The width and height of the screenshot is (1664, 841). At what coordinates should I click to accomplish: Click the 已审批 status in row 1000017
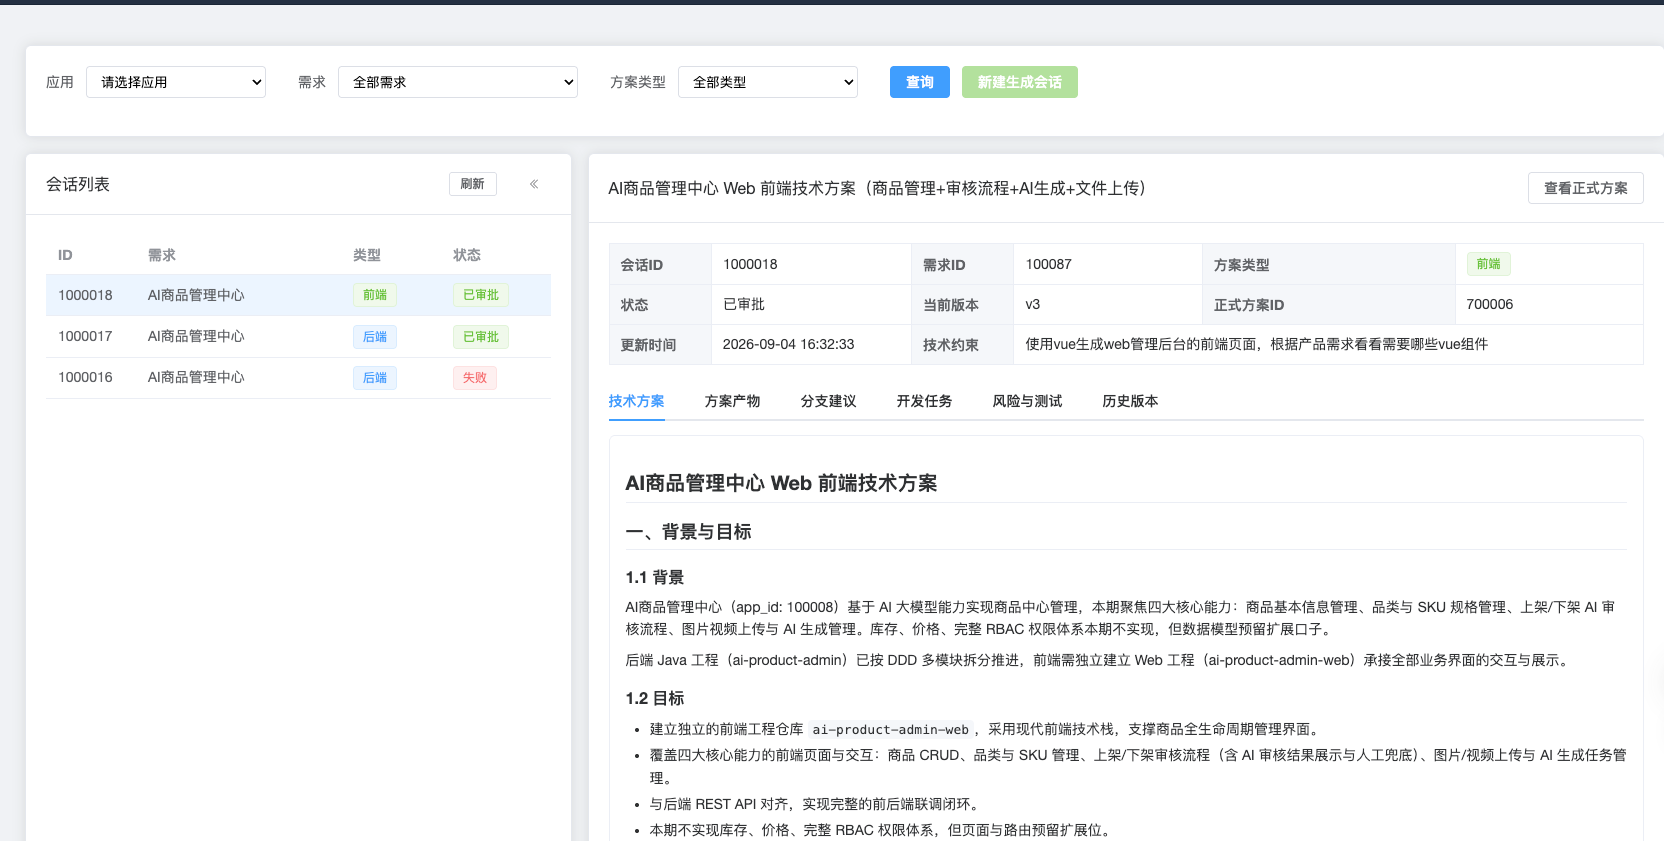[481, 337]
